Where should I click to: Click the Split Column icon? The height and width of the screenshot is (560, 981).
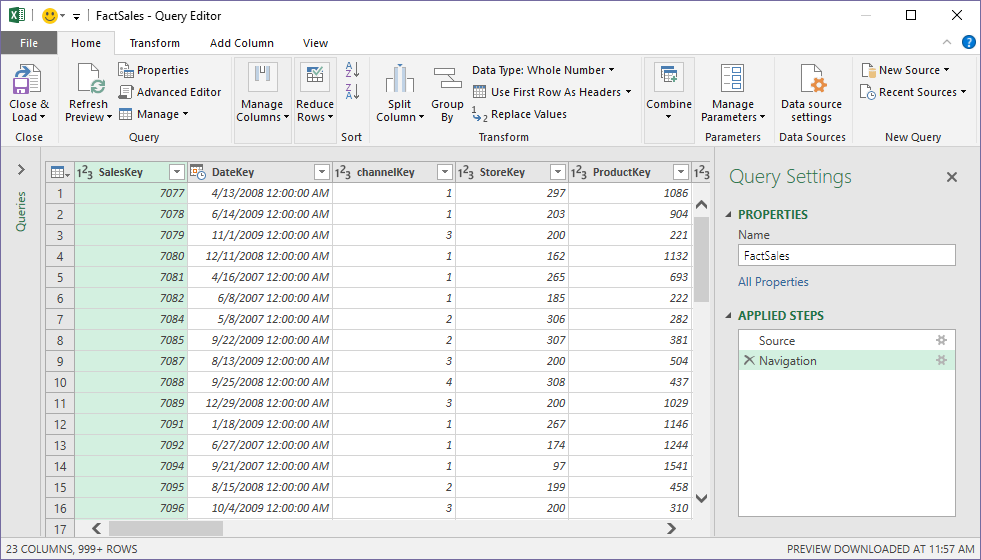coord(399,80)
